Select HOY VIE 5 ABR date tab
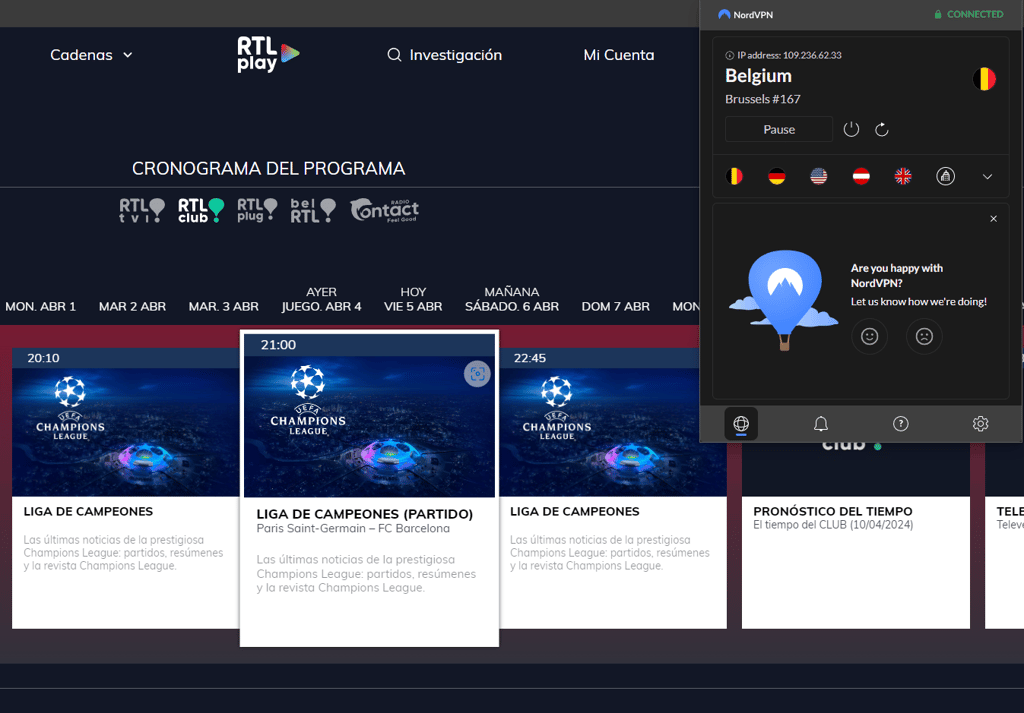The height and width of the screenshot is (713, 1024). pos(413,299)
